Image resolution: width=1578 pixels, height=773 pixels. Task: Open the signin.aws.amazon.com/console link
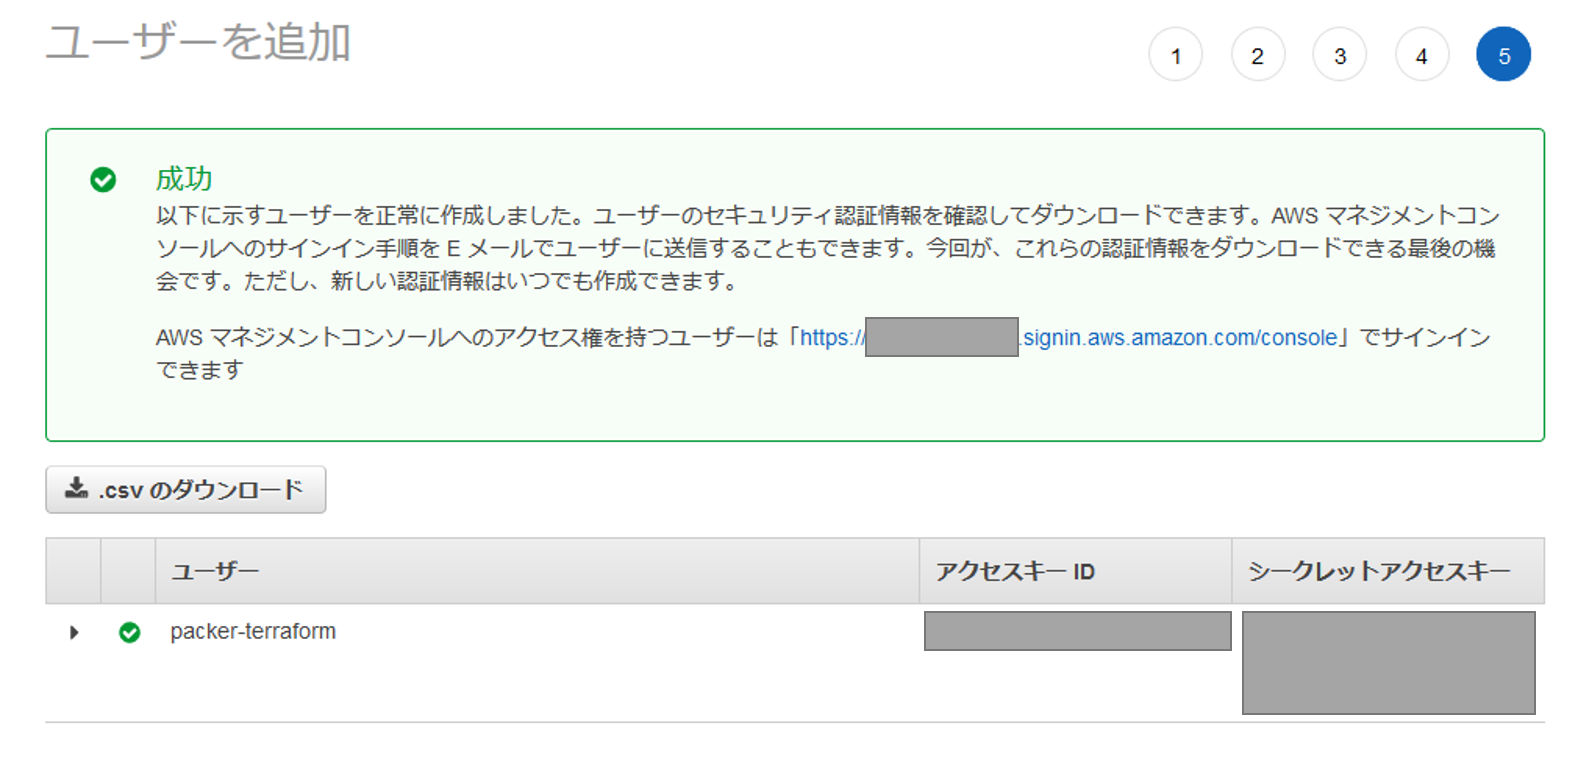point(1179,338)
